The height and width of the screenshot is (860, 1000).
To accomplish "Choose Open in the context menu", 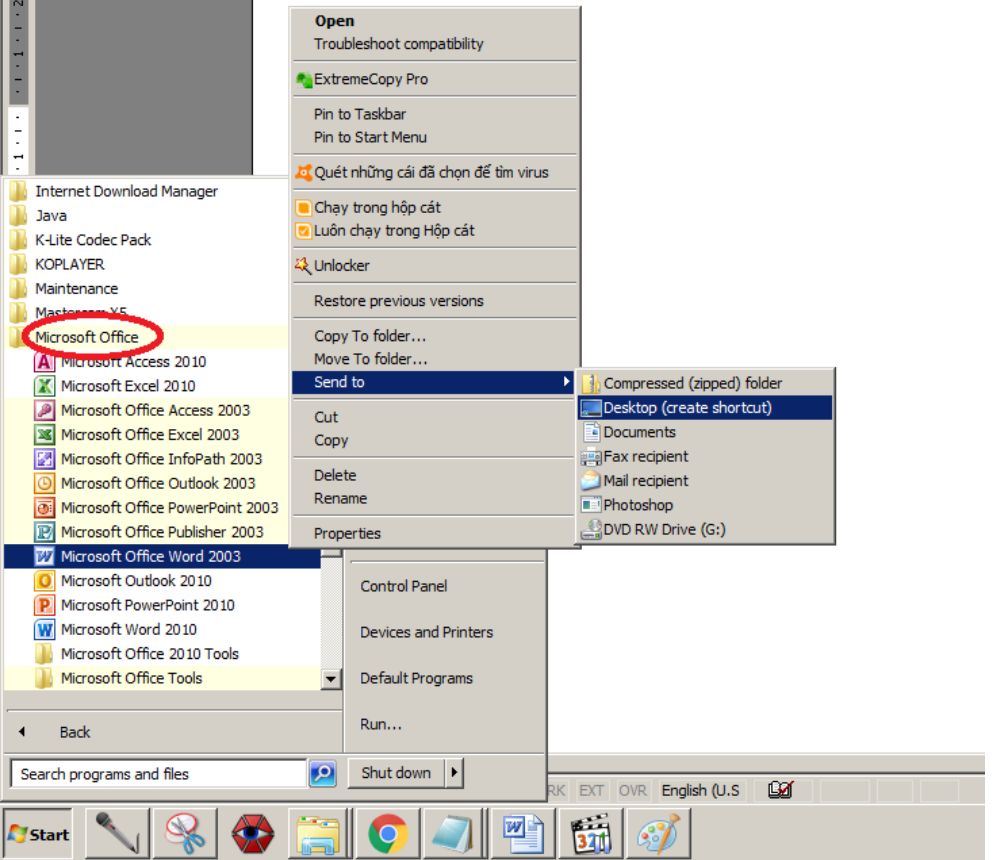I will (435, 21).
